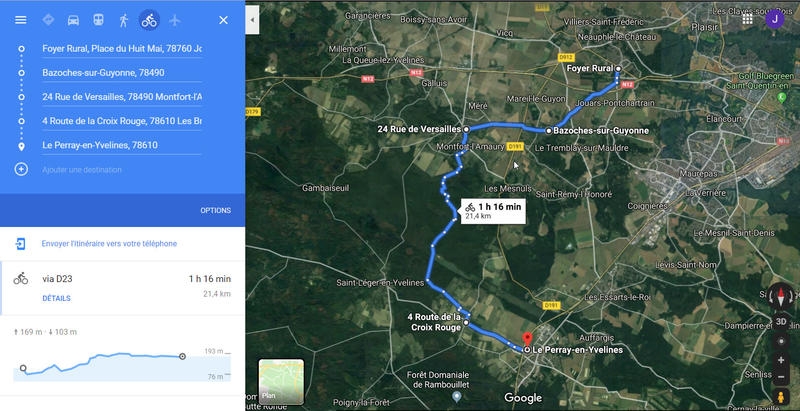The height and width of the screenshot is (411, 800).
Task: Open the Street View pegman icon
Action: click(x=781, y=396)
